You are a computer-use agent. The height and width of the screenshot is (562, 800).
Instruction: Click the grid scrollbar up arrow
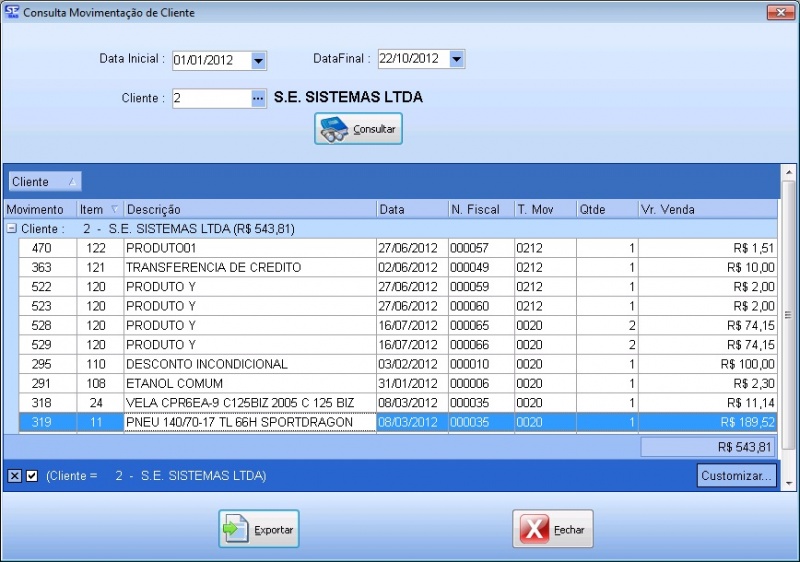tap(787, 172)
